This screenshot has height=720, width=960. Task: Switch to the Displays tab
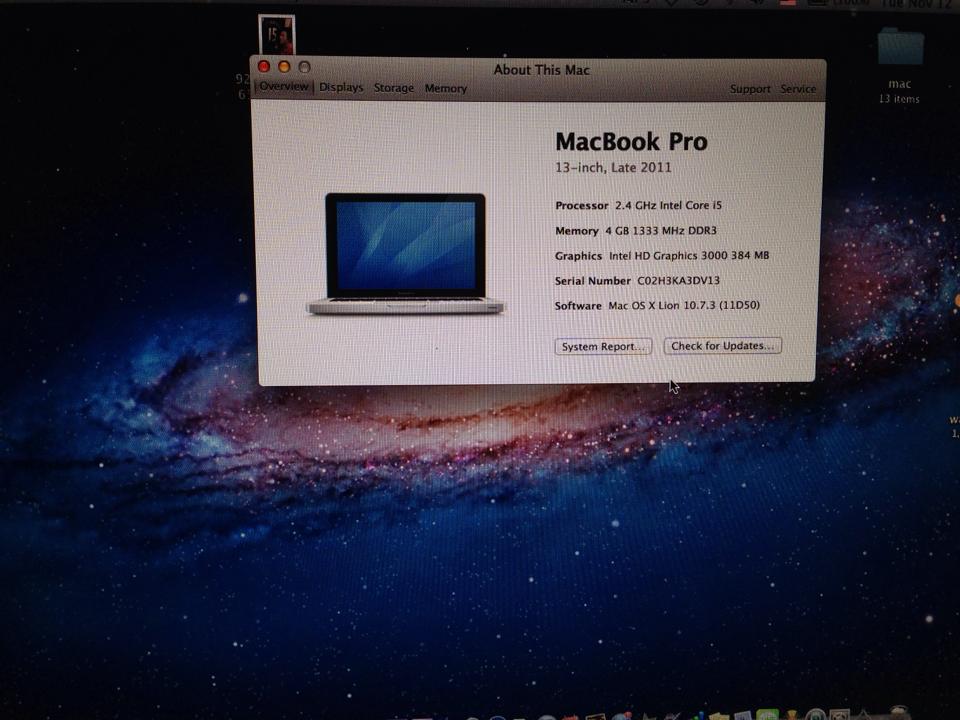(x=341, y=88)
